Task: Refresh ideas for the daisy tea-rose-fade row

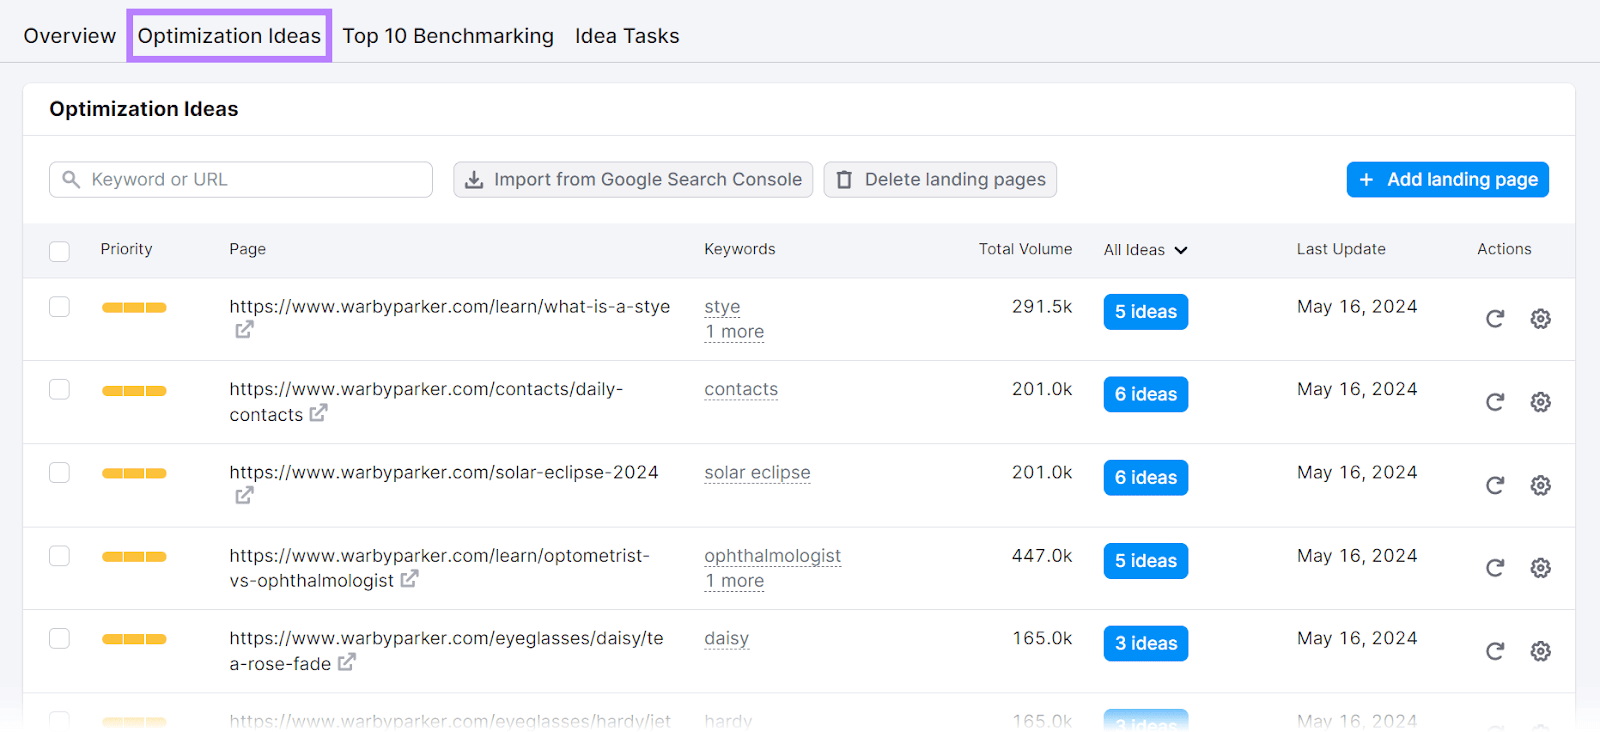Action: click(x=1495, y=651)
